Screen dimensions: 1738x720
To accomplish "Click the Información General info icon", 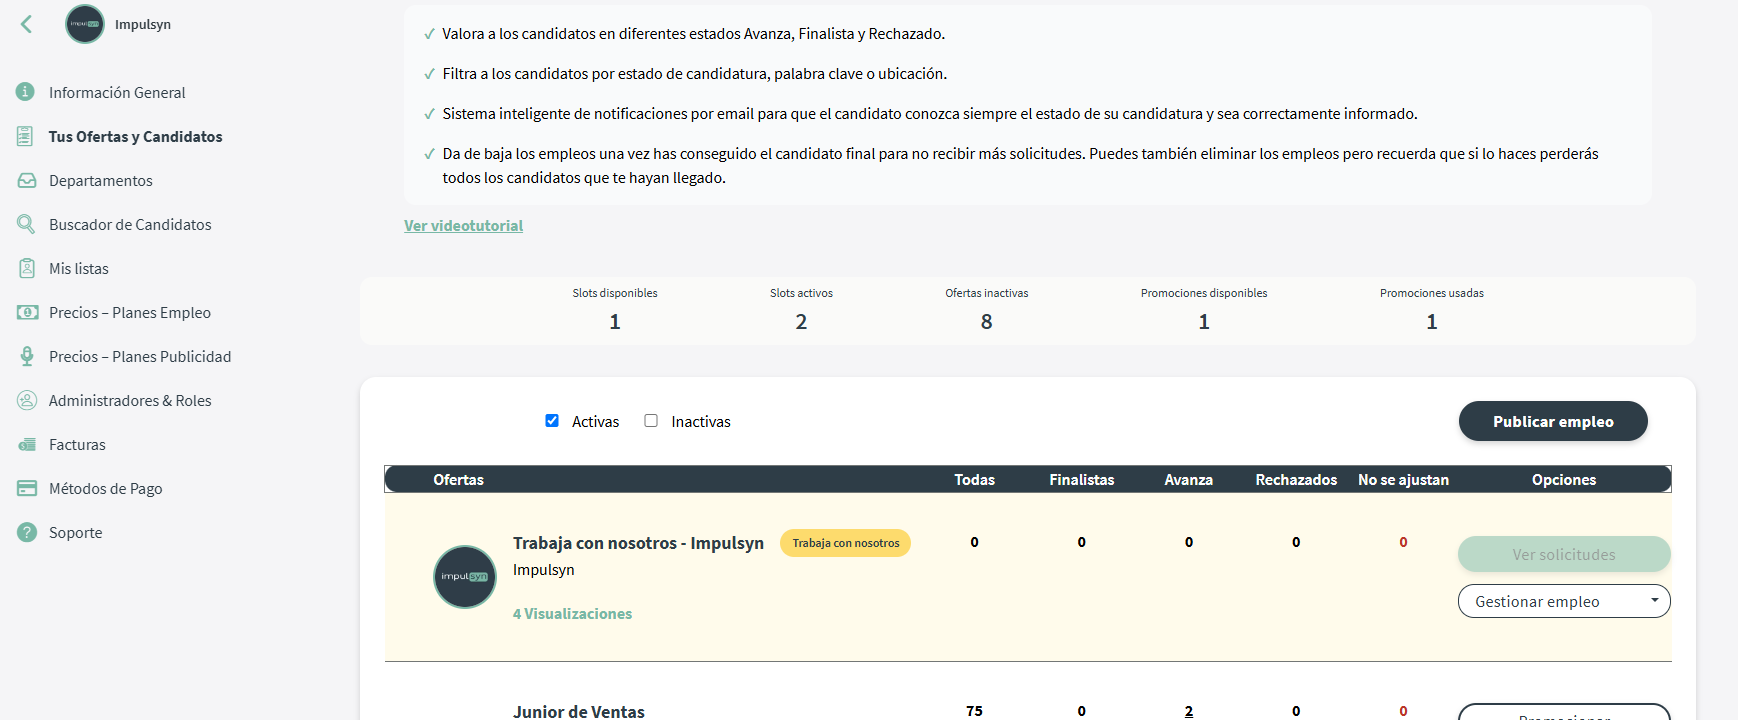I will click(x=26, y=92).
